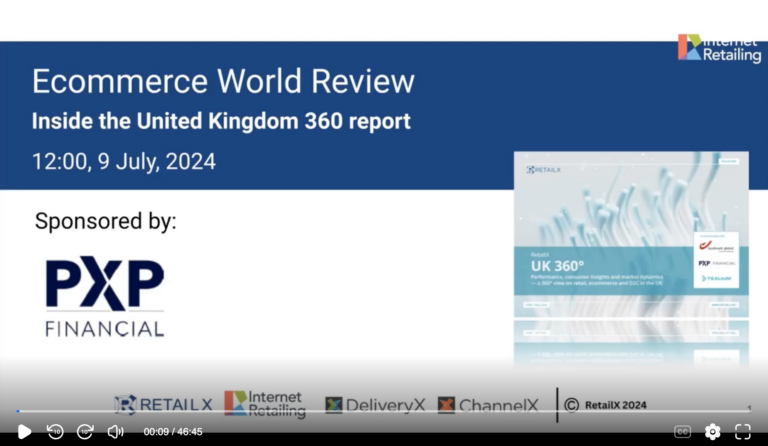
Task: Click the DeliveryX footer logo
Action: pos(375,405)
